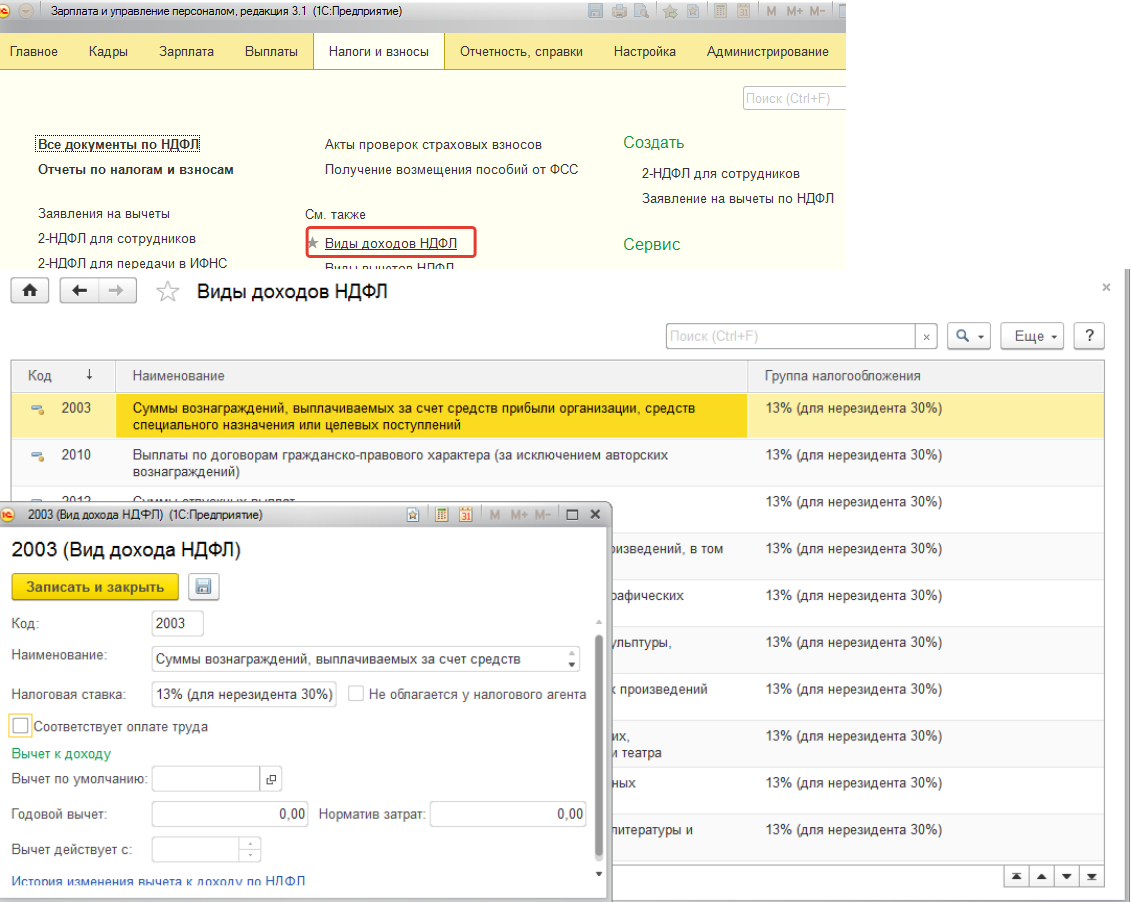Click the M+ button in the 2003 dialog title bar
This screenshot has height=902, width=1131.
pos(519,515)
